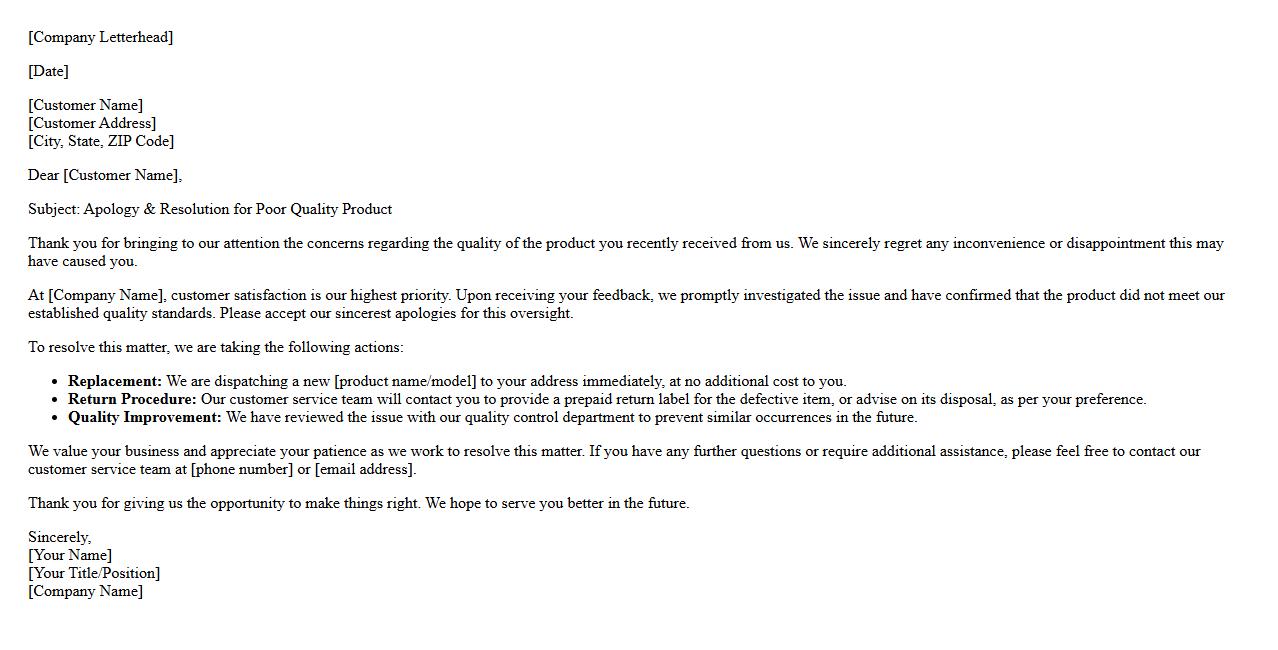Click the [Your Title/Position] placeholder
1278x650 pixels.
[x=94, y=573]
